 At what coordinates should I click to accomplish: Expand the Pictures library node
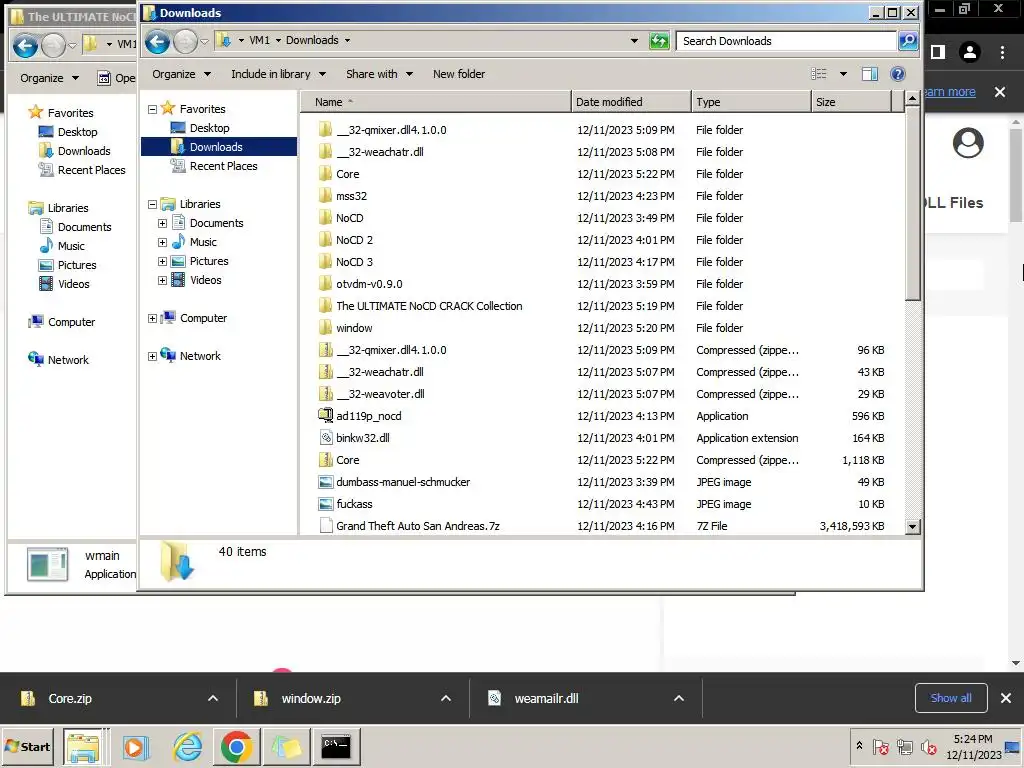pyautogui.click(x=162, y=261)
